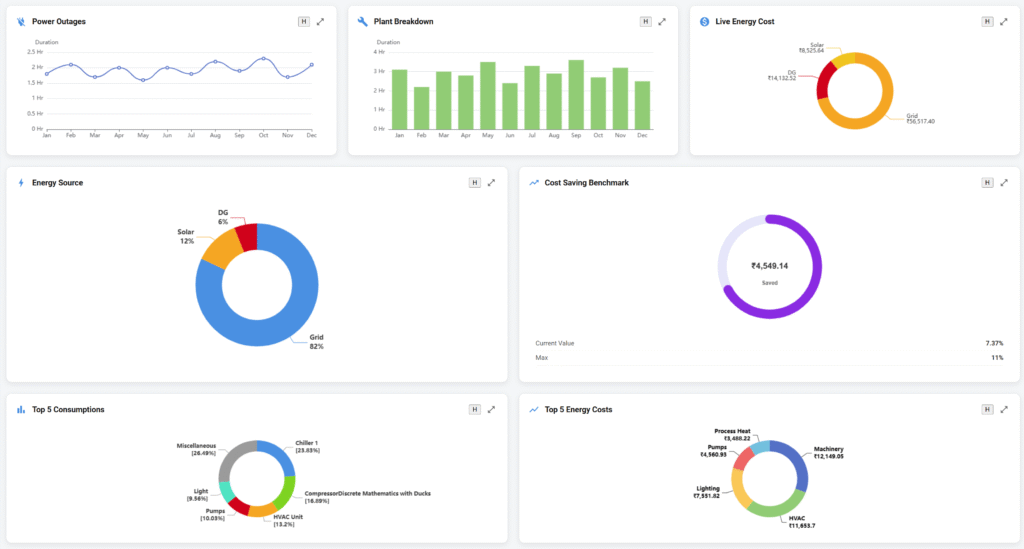Toggle the H button on Plant Breakdown

(x=645, y=21)
